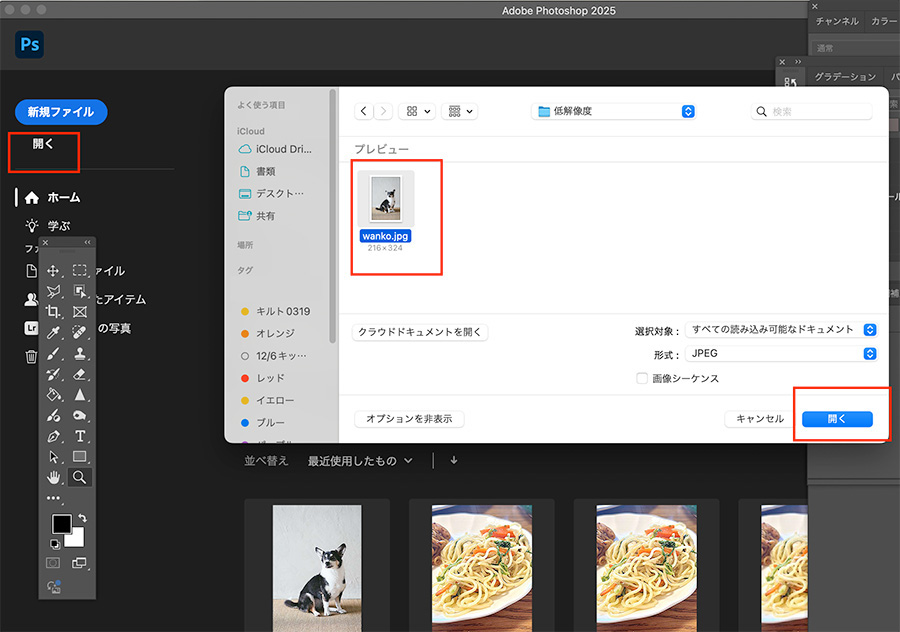The height and width of the screenshot is (632, 900).
Task: Open 学ぶ in Photoshop sidebar
Action: pos(48,226)
